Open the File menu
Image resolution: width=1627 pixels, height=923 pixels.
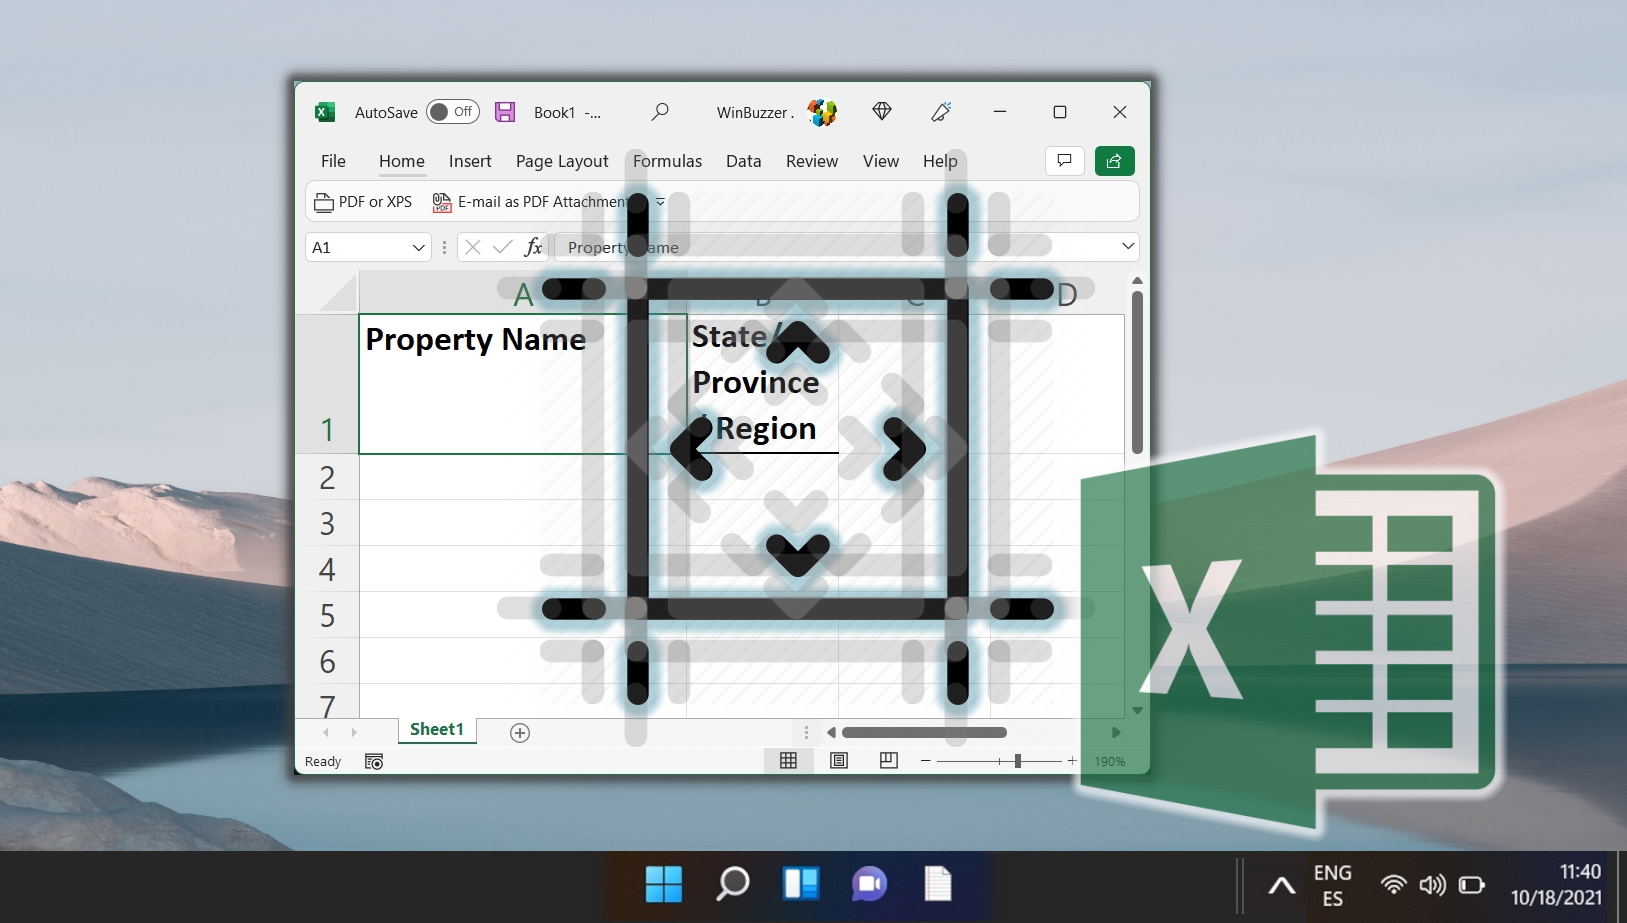(x=333, y=161)
